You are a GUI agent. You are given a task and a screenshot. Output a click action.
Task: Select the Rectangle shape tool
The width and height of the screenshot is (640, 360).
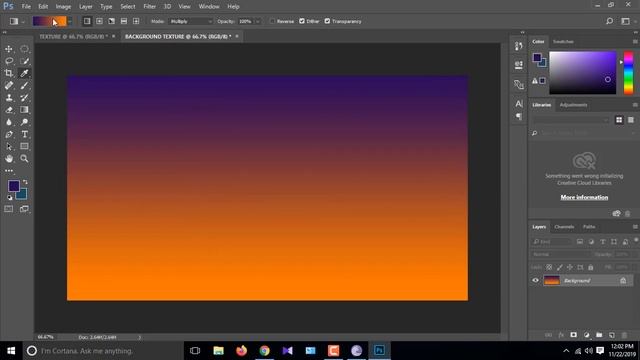click(24, 147)
